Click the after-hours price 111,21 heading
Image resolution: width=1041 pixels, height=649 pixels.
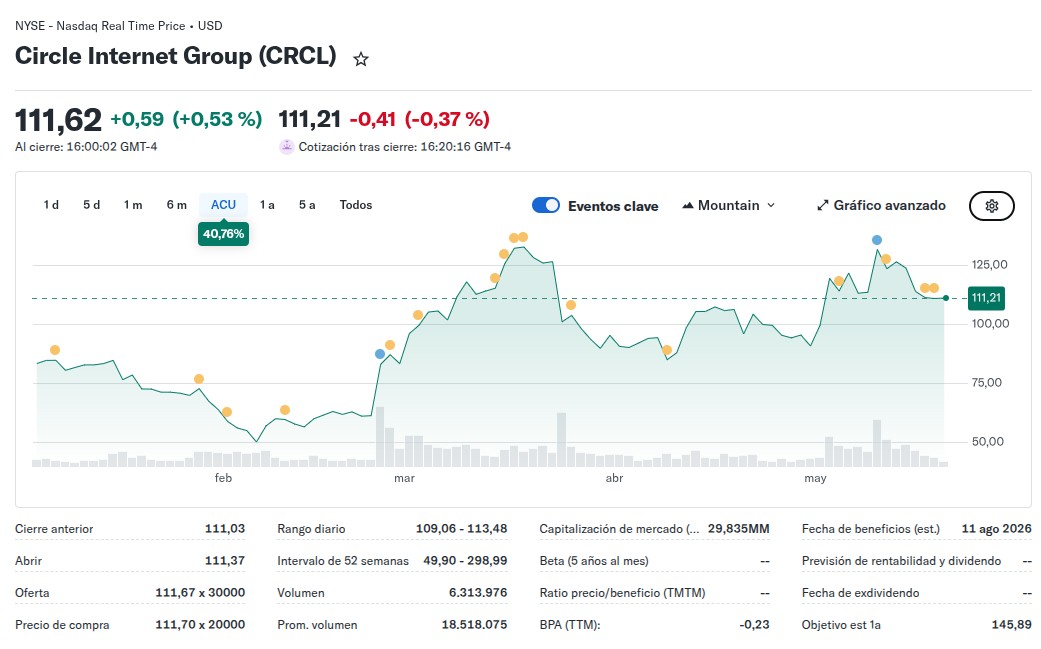coord(309,119)
